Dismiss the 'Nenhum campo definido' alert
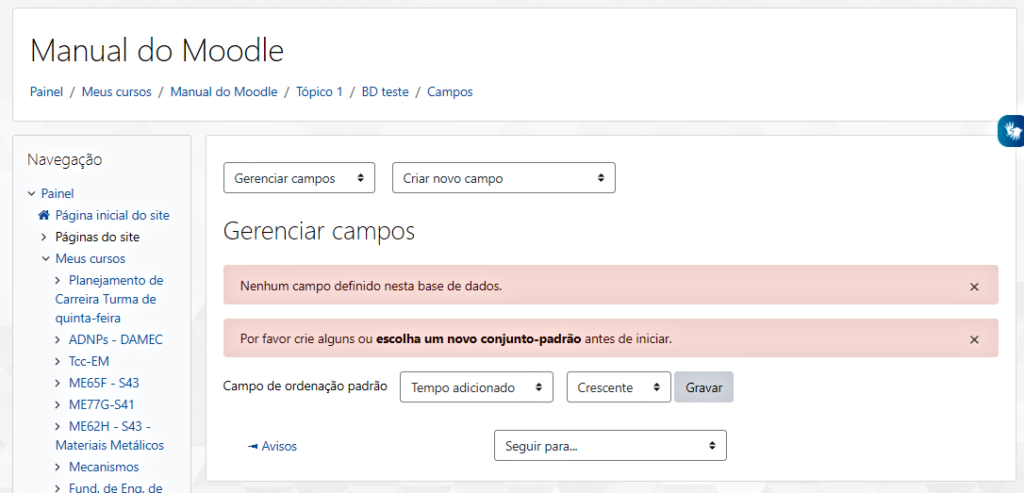The height and width of the screenshot is (493, 1024). point(974,287)
